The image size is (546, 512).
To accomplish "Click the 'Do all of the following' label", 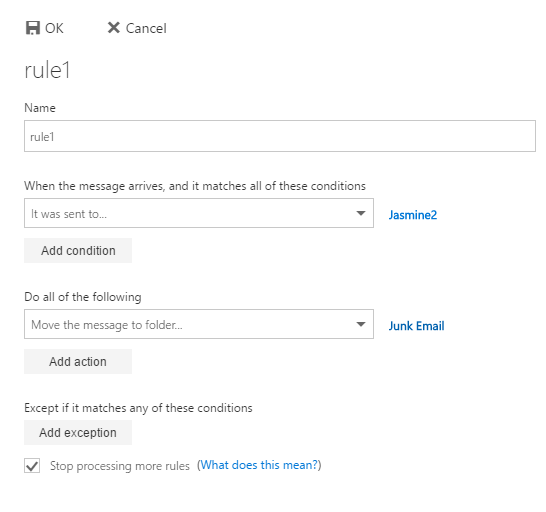I will [x=83, y=297].
